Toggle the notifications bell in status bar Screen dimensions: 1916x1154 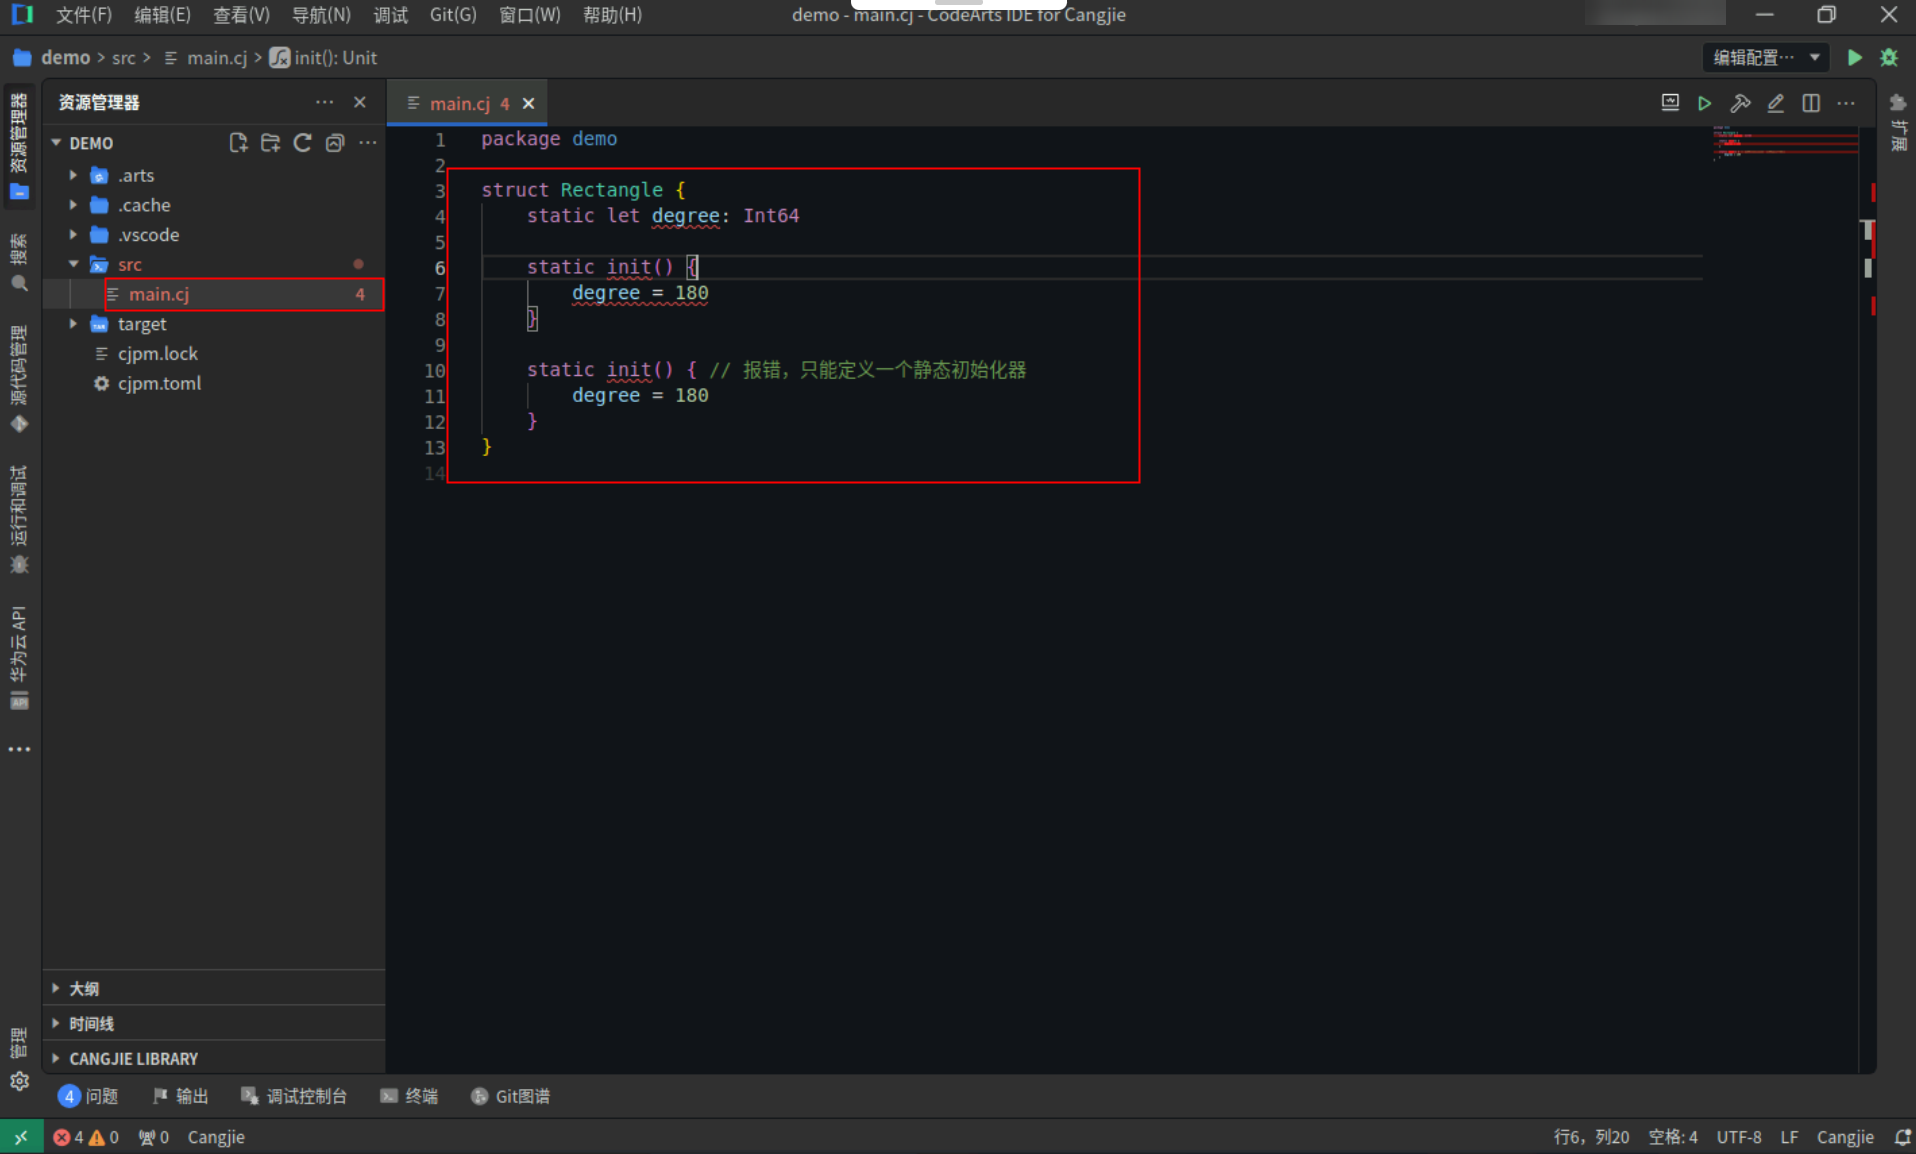[x=1903, y=1137]
